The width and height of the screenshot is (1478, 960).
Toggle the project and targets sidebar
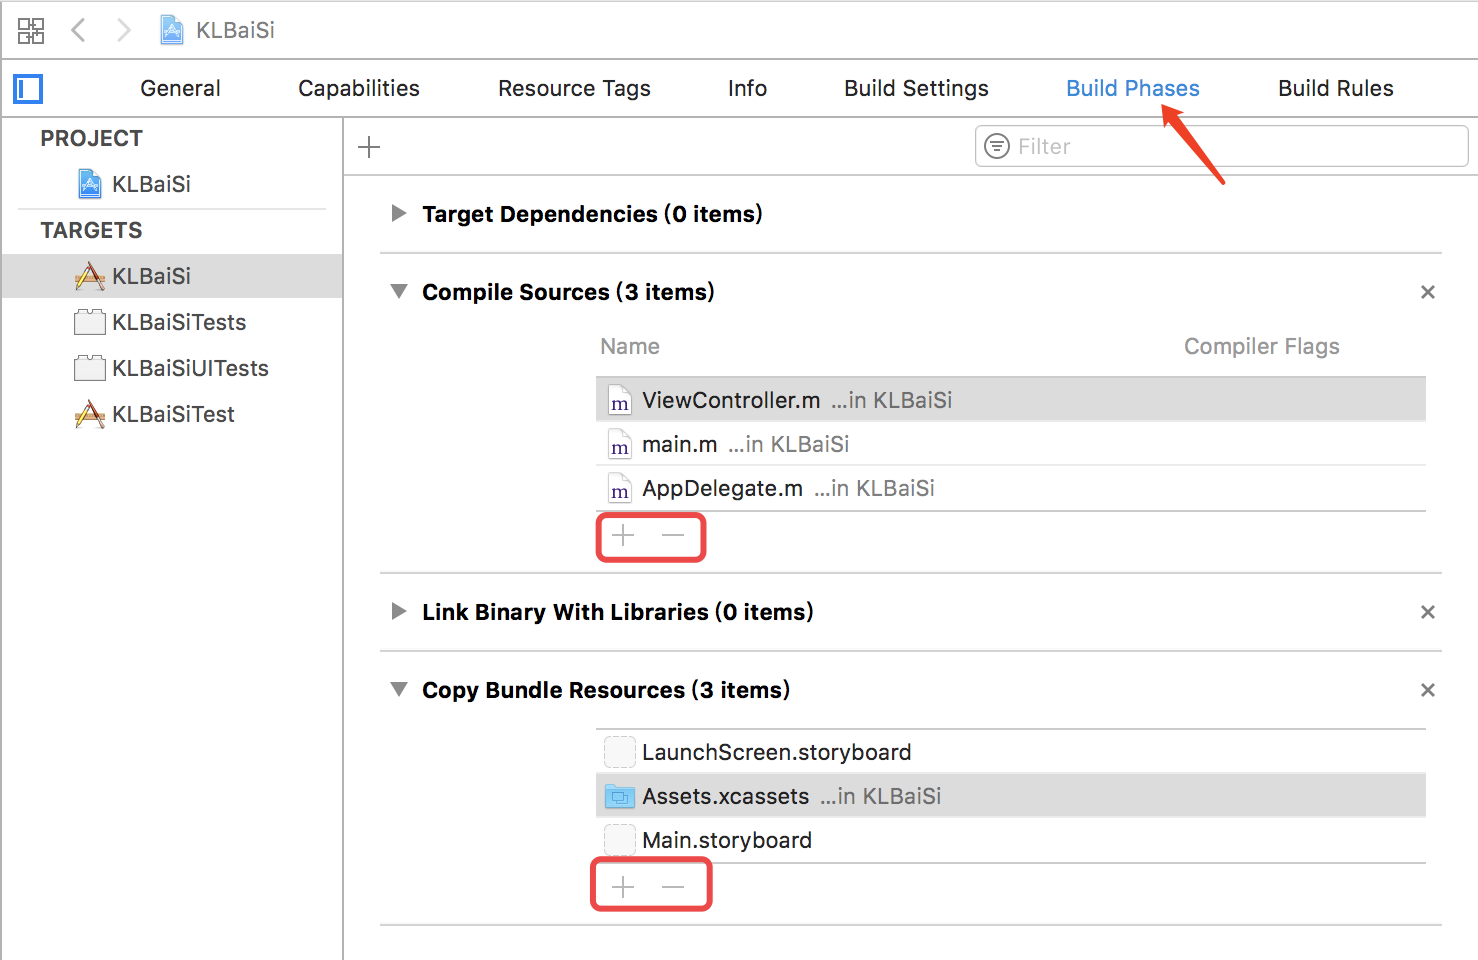(x=28, y=89)
